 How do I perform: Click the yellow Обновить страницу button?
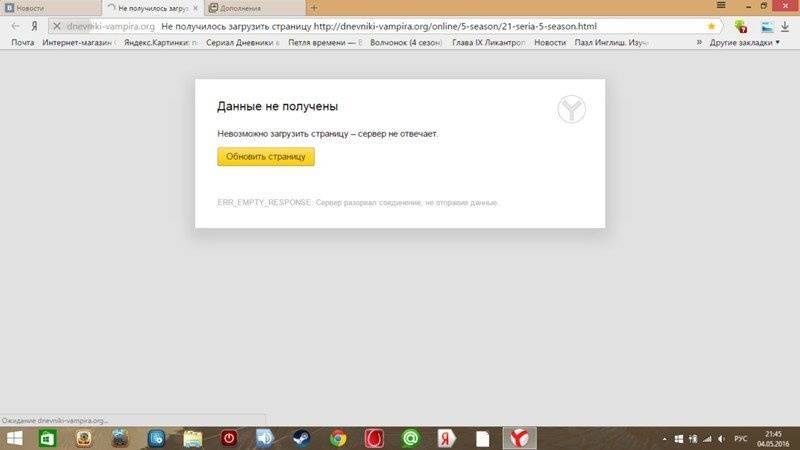pos(266,157)
